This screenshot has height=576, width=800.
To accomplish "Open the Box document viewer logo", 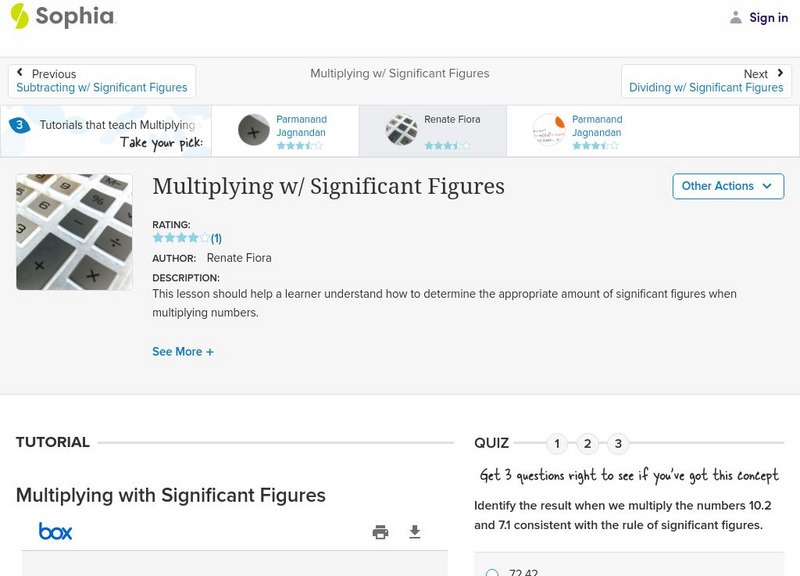I will pyautogui.click(x=55, y=531).
